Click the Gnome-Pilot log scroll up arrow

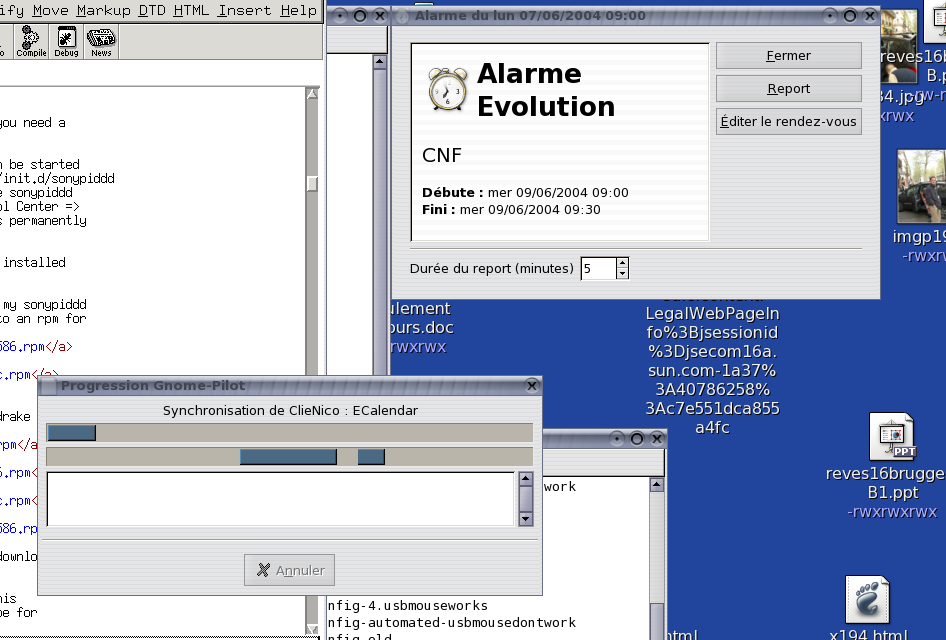(525, 479)
